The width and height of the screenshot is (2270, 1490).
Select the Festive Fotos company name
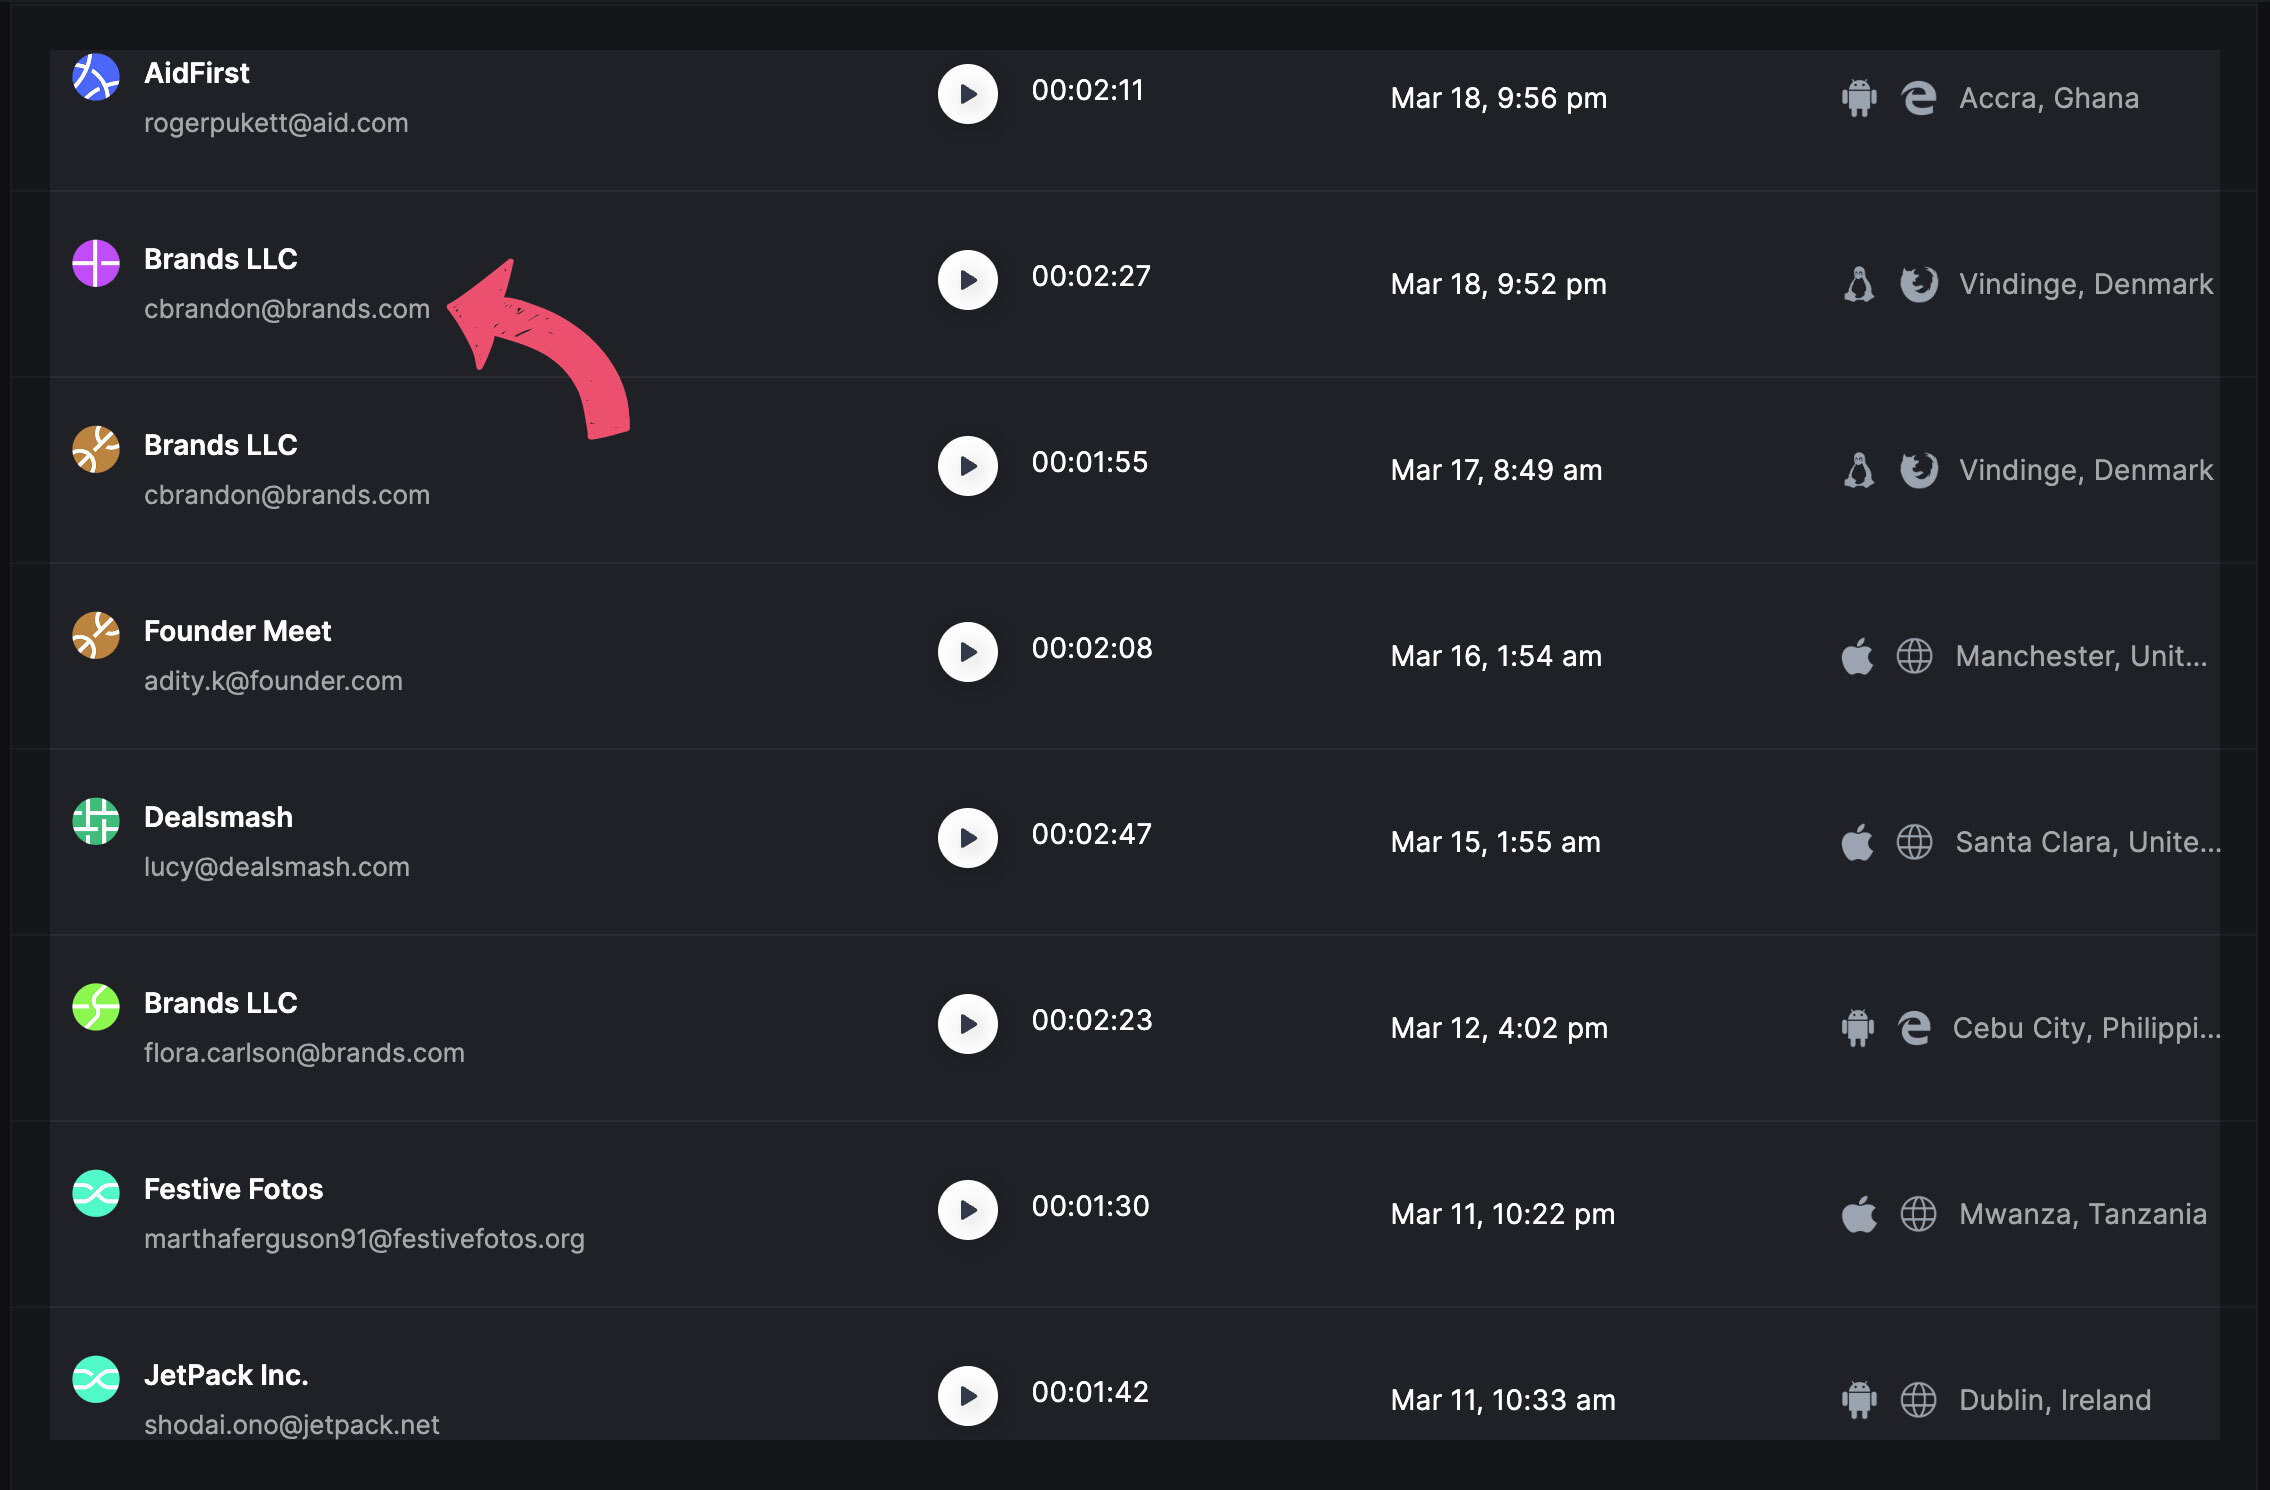click(x=233, y=1189)
